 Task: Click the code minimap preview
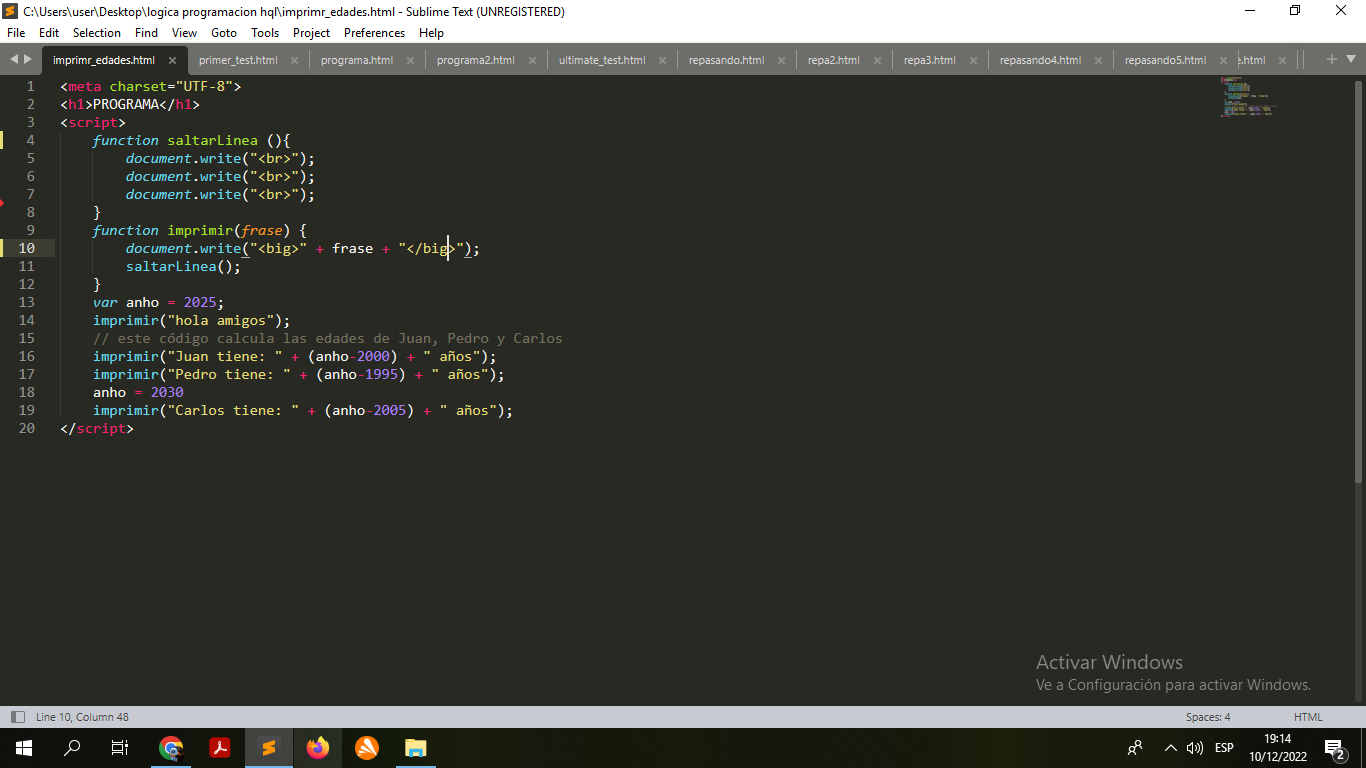[1248, 97]
